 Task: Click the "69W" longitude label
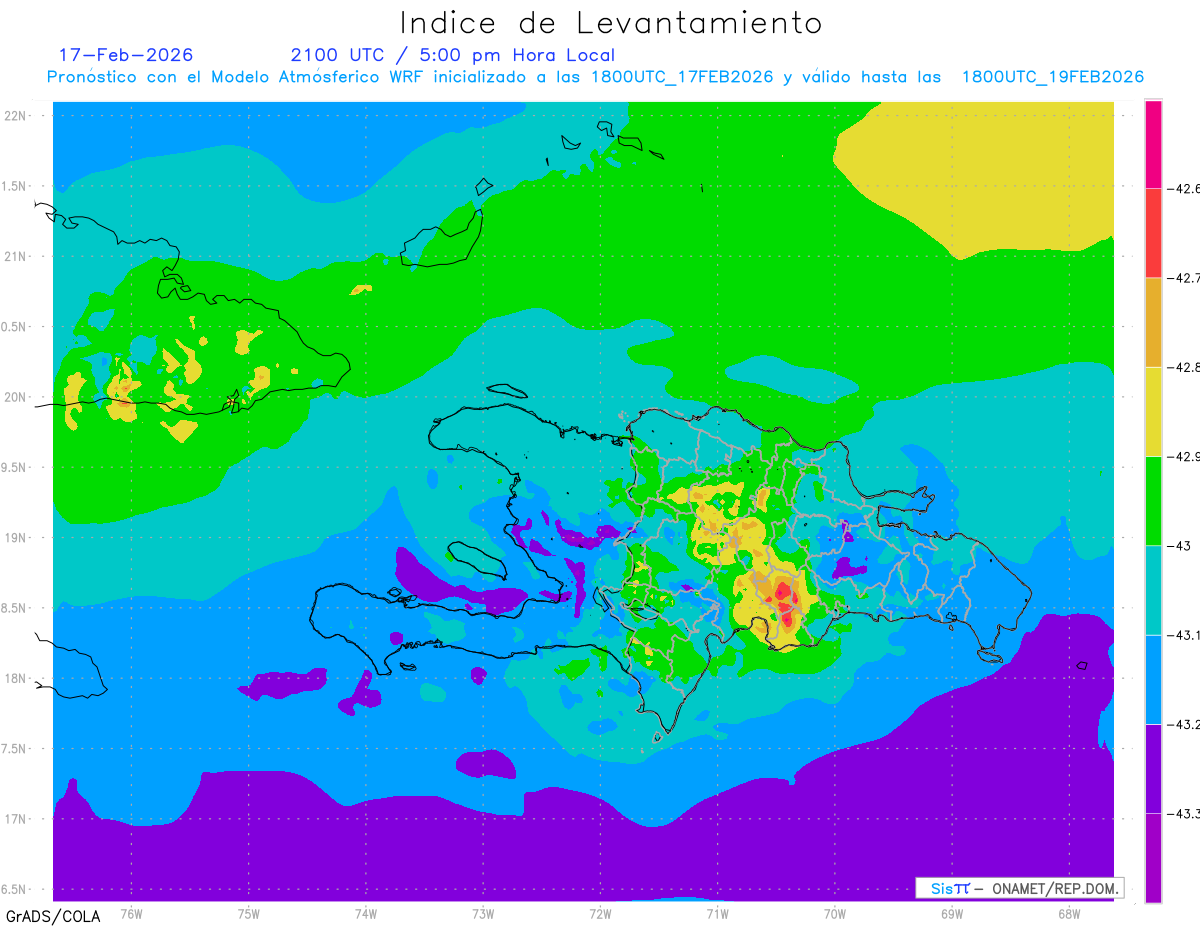click(952, 914)
